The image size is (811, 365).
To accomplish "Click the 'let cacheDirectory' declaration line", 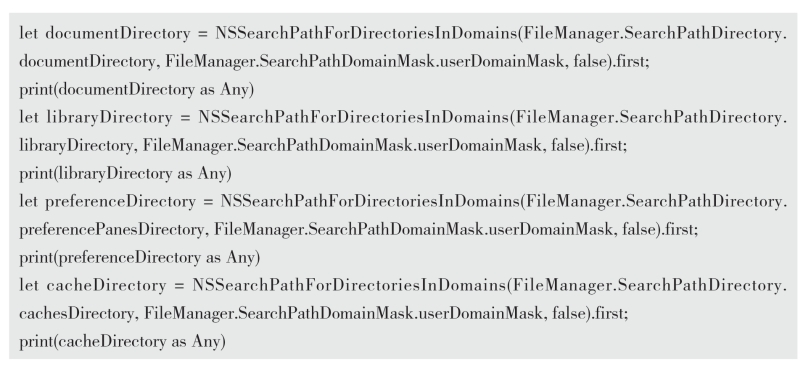I will tap(403, 285).
